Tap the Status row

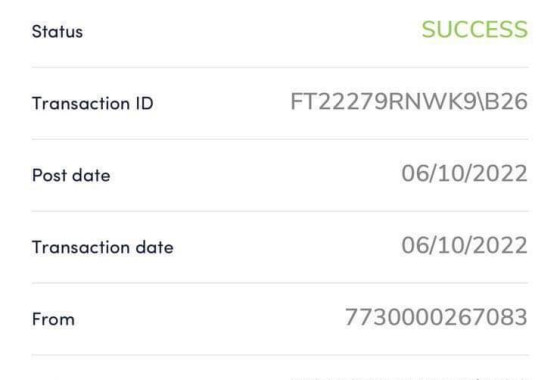pyautogui.click(x=280, y=31)
